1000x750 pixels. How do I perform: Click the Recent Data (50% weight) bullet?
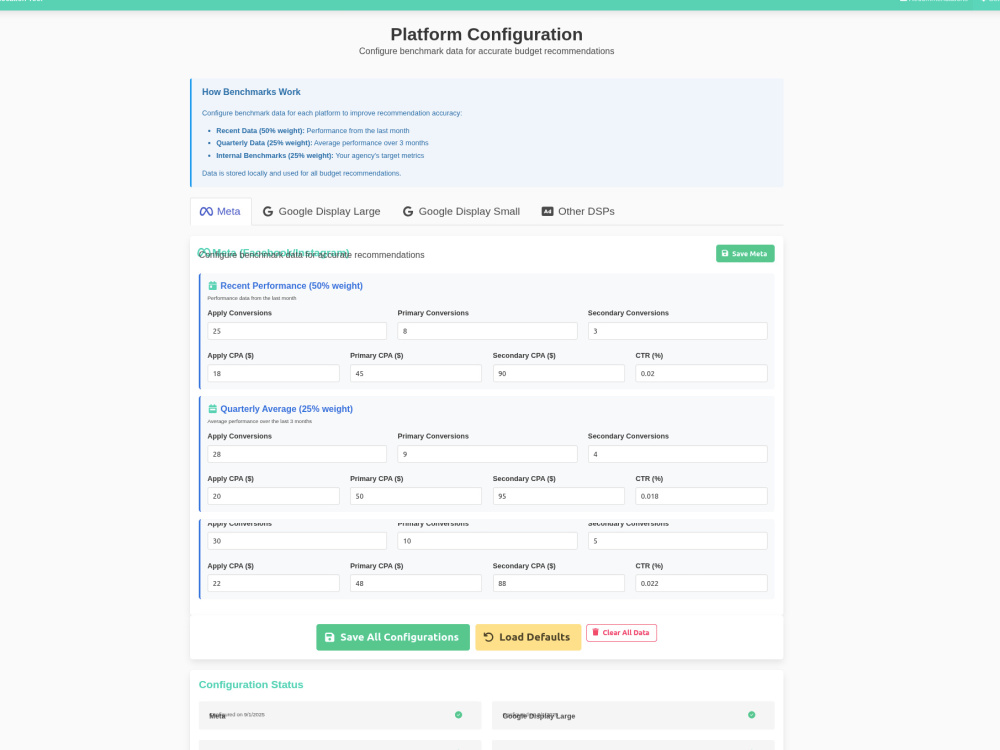click(312, 131)
